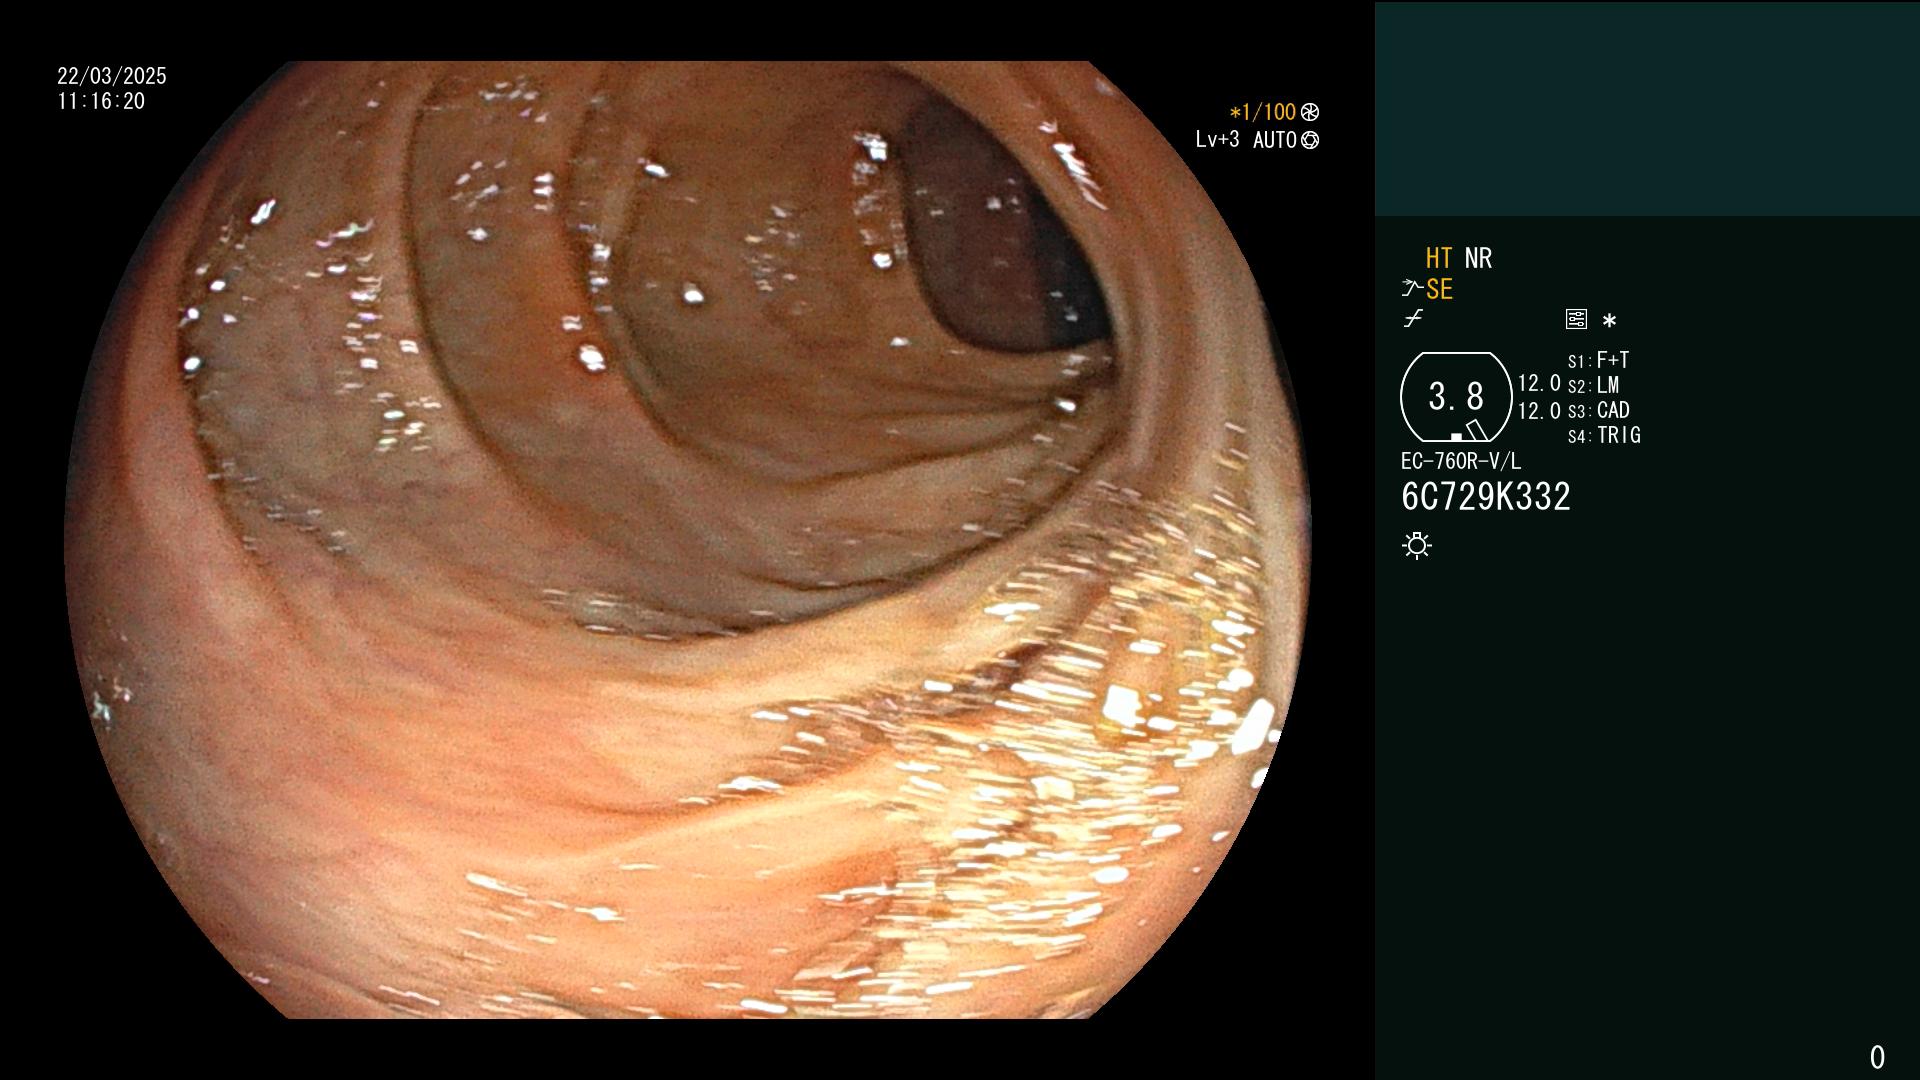Viewport: 1920px width, 1080px height.
Task: Click the HT indicator
Action: coord(1439,258)
